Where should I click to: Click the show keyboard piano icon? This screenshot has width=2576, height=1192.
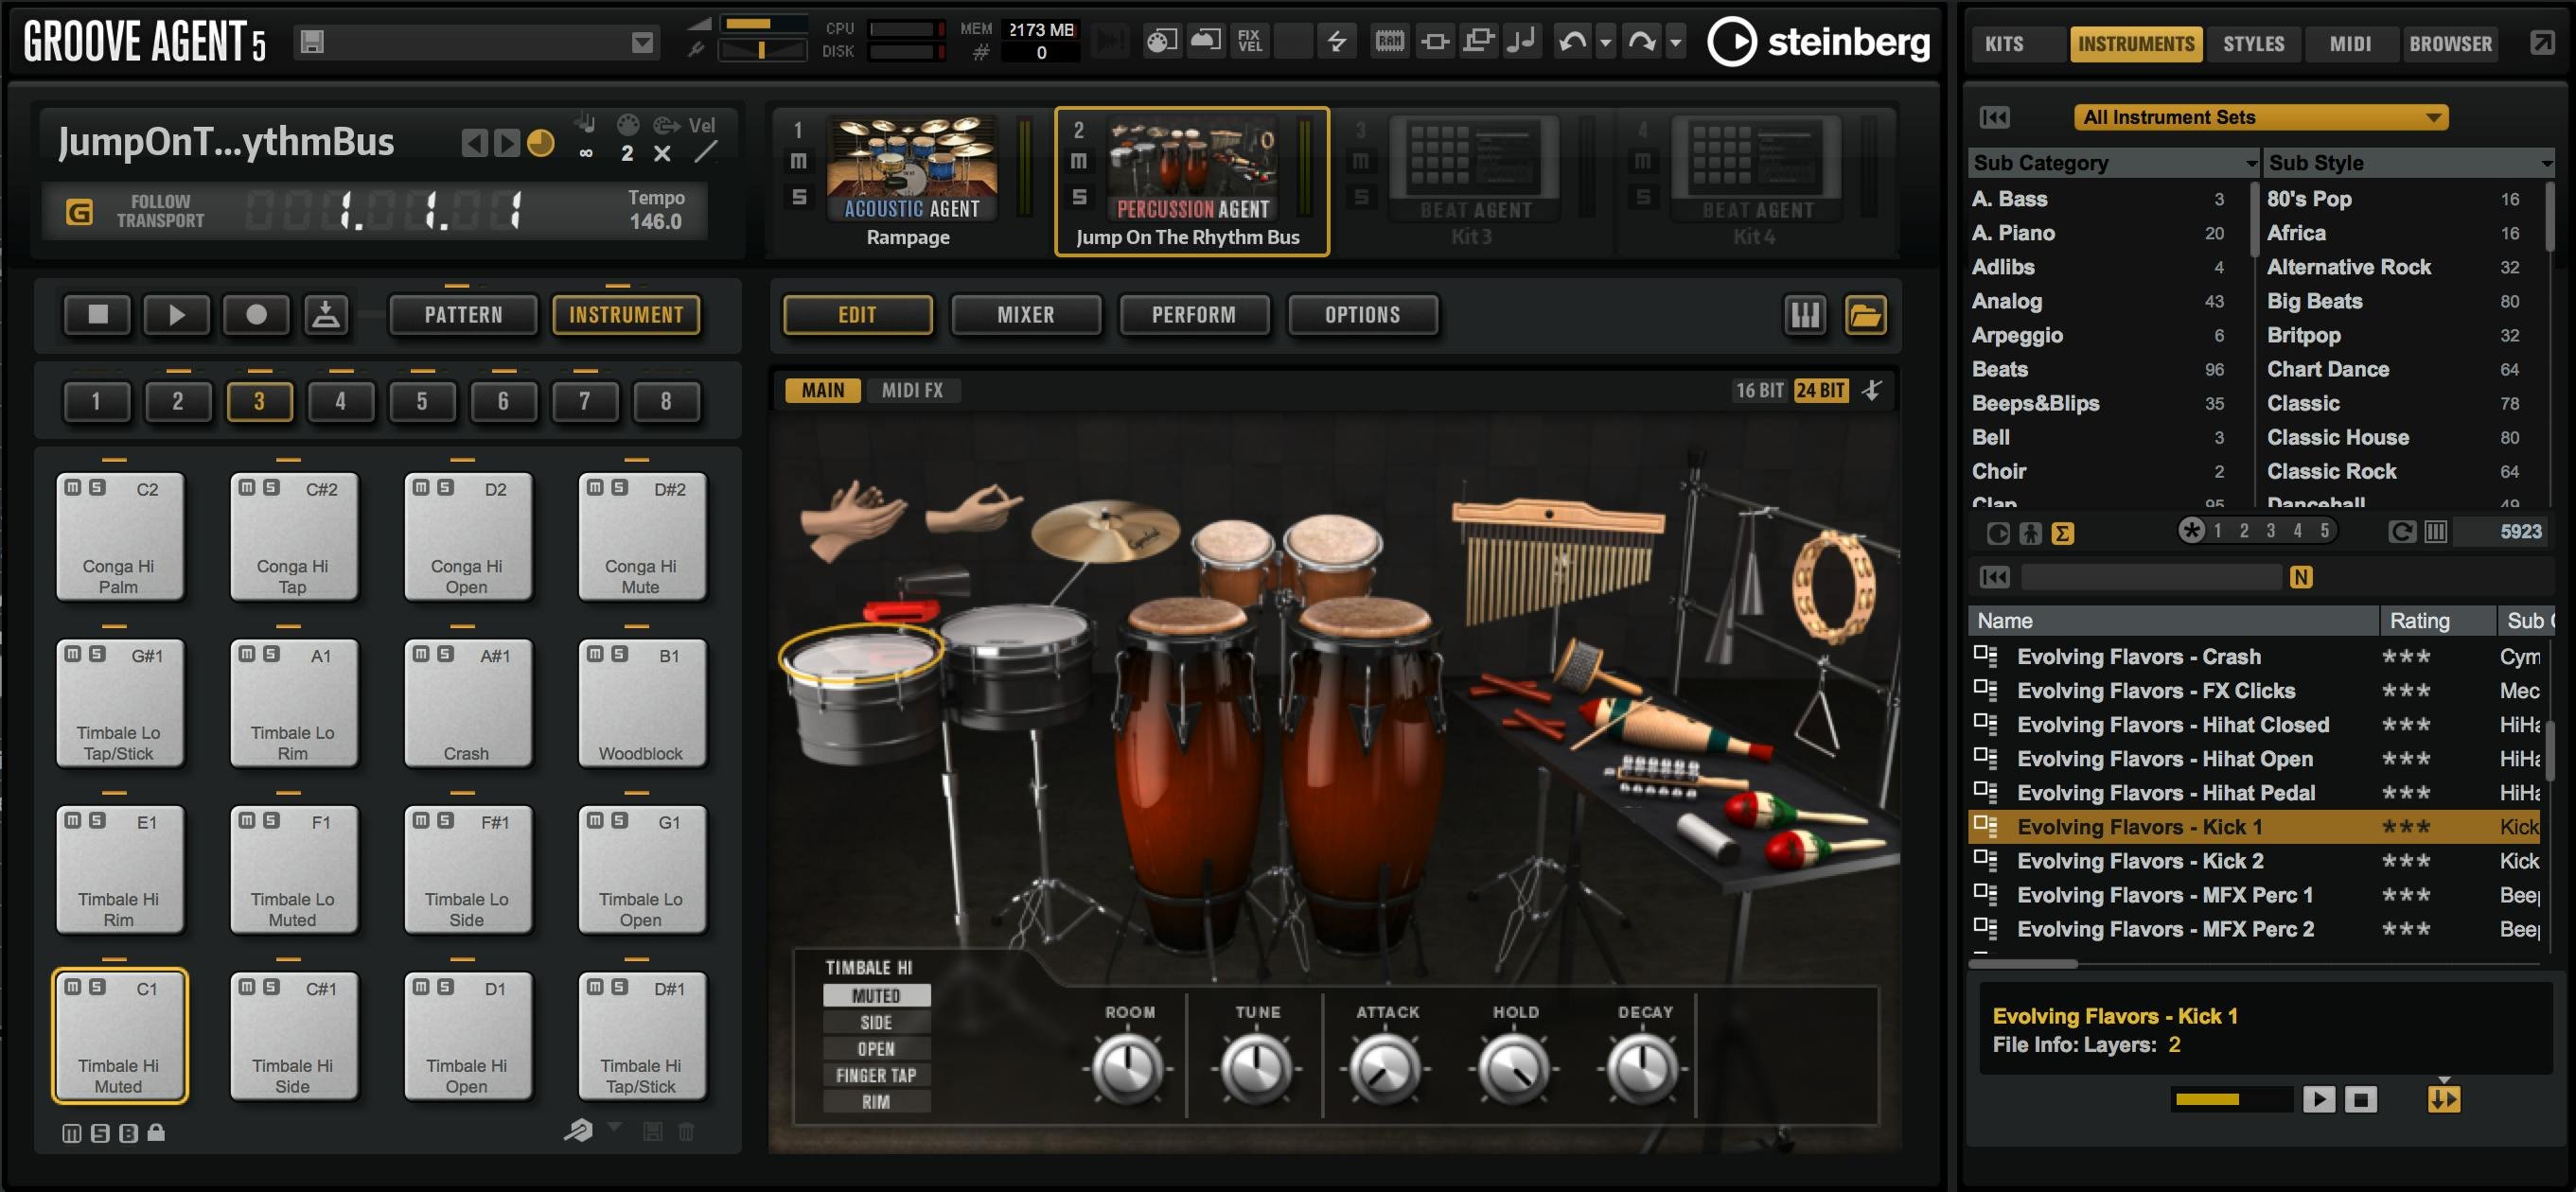pos(1805,315)
